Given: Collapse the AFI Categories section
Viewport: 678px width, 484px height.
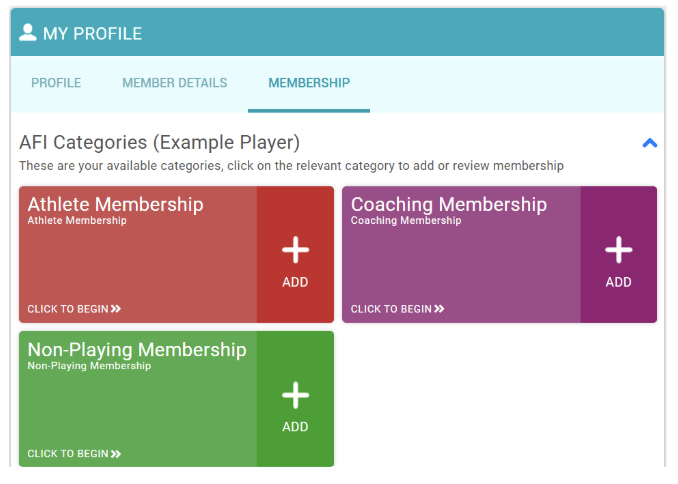Looking at the screenshot, I should [649, 143].
